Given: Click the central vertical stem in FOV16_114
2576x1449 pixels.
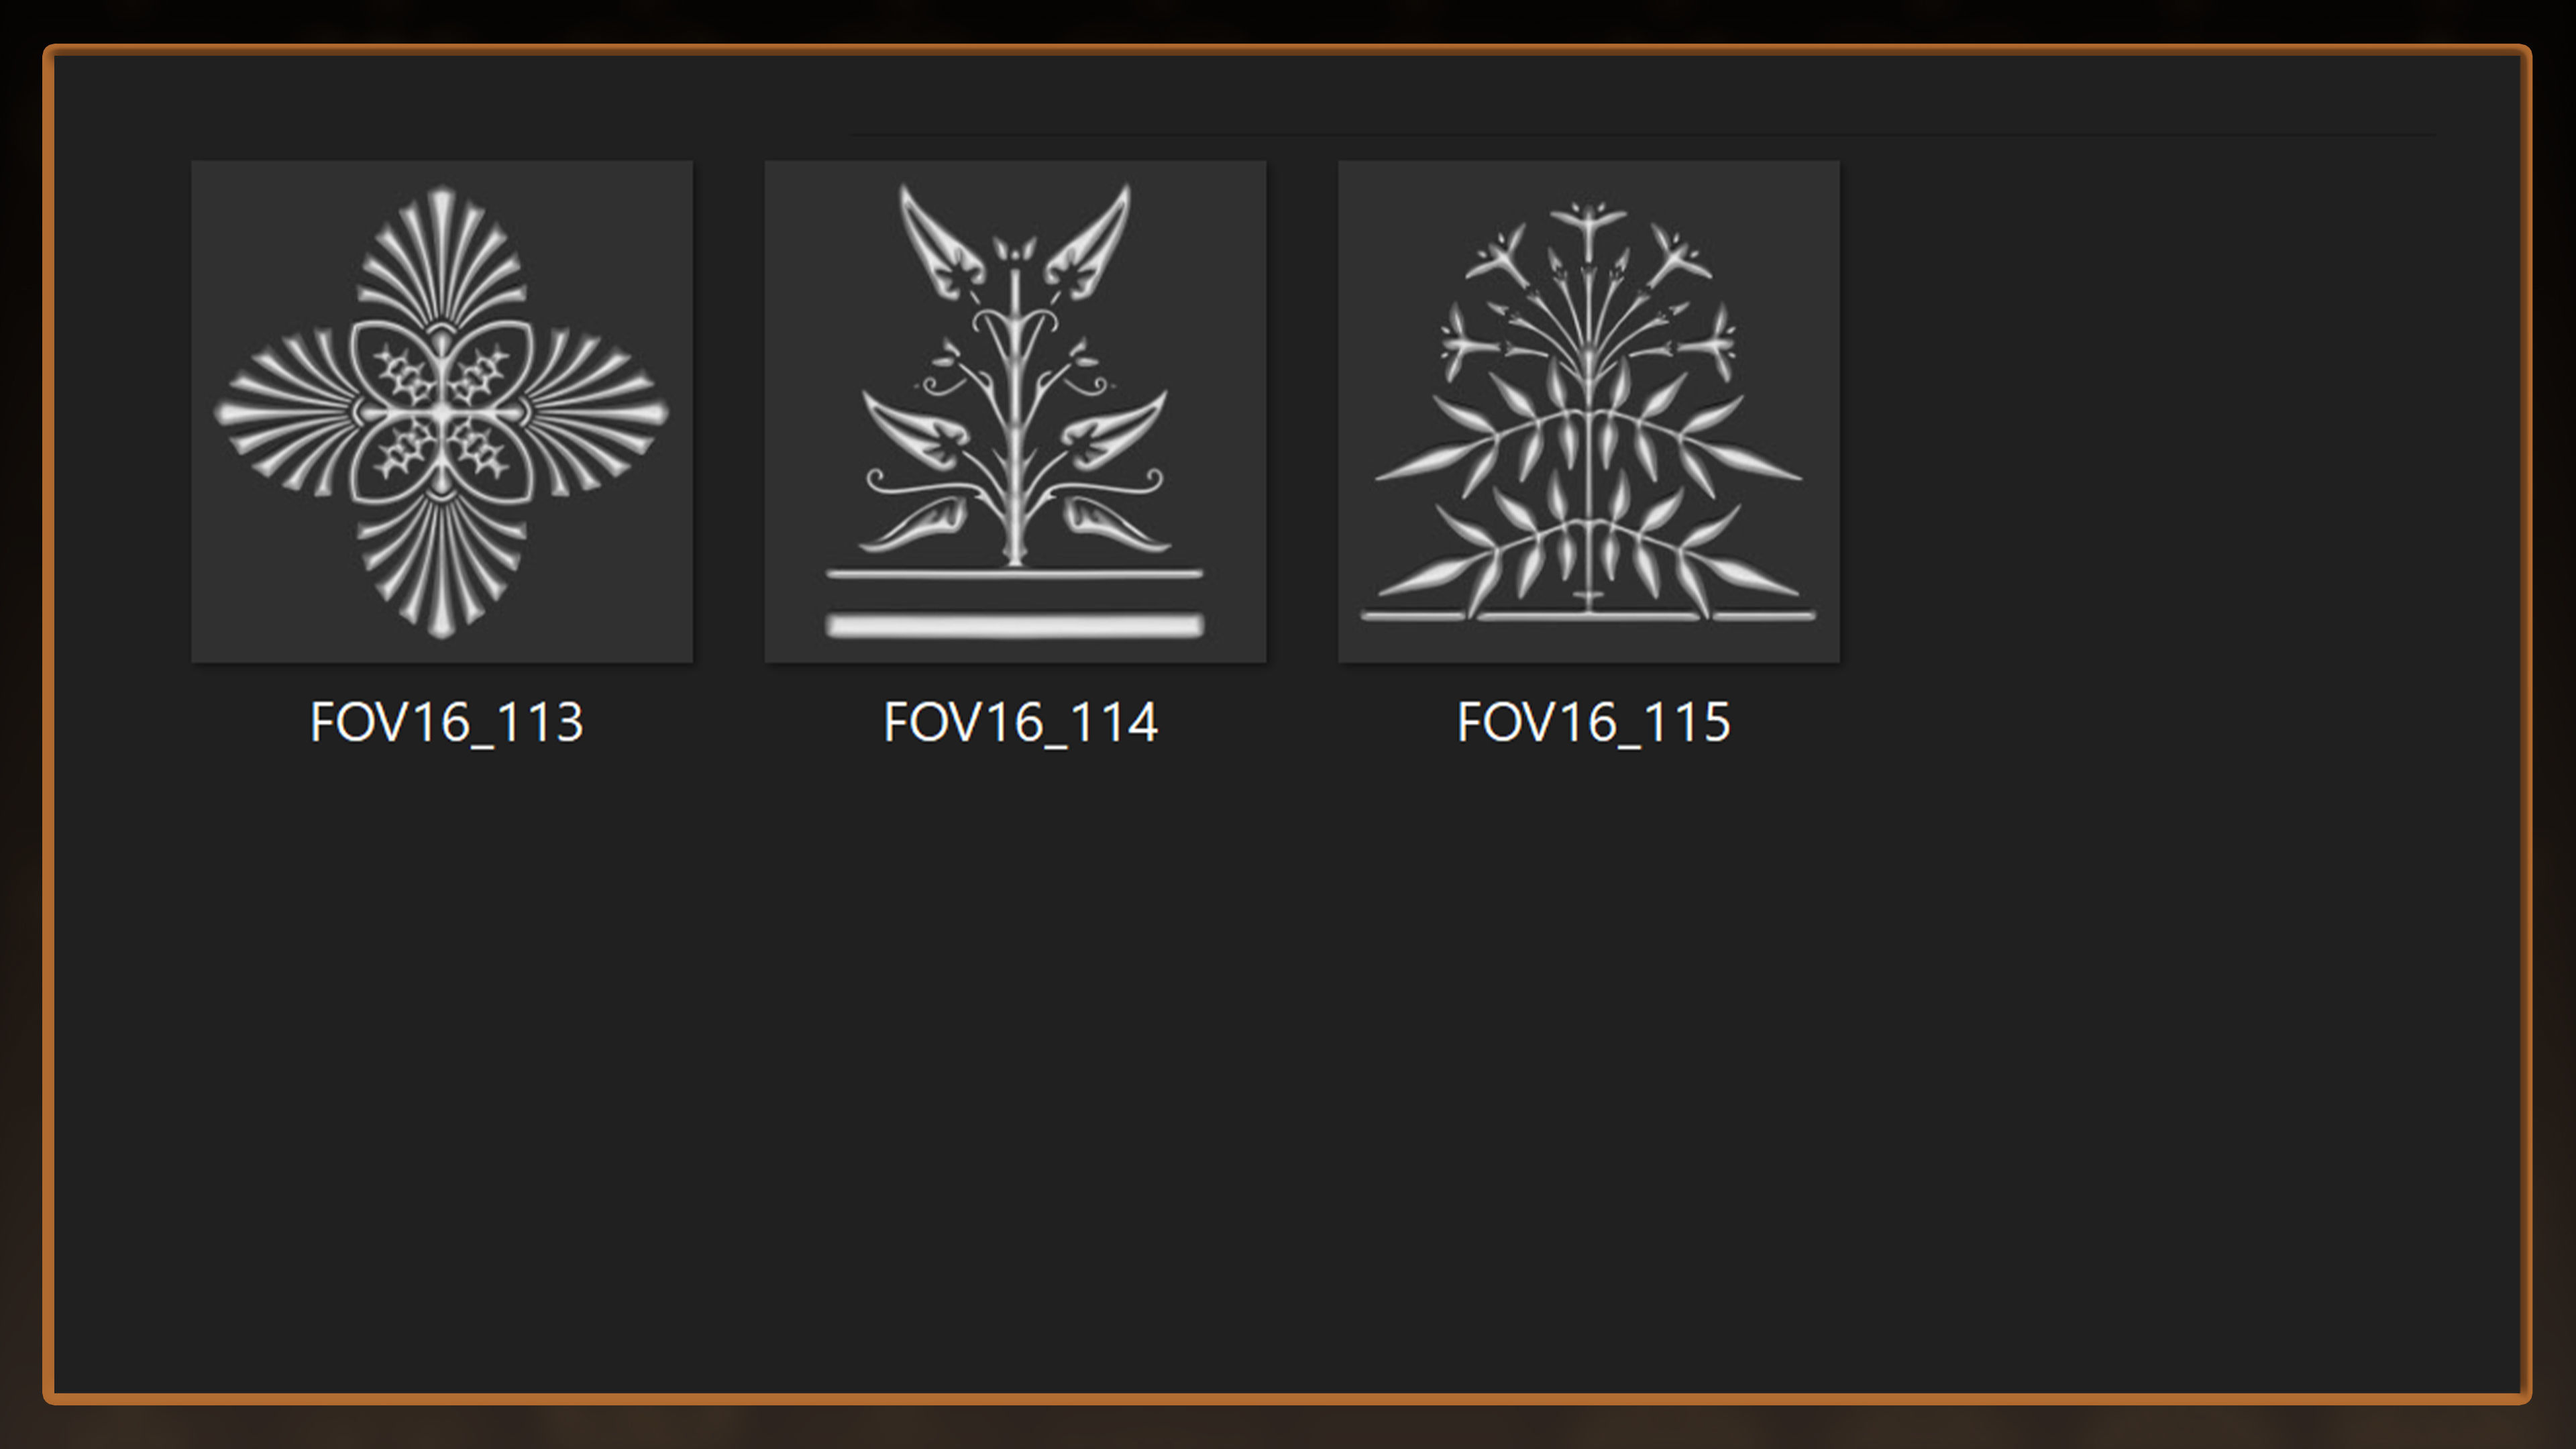Looking at the screenshot, I should pyautogui.click(x=1015, y=420).
